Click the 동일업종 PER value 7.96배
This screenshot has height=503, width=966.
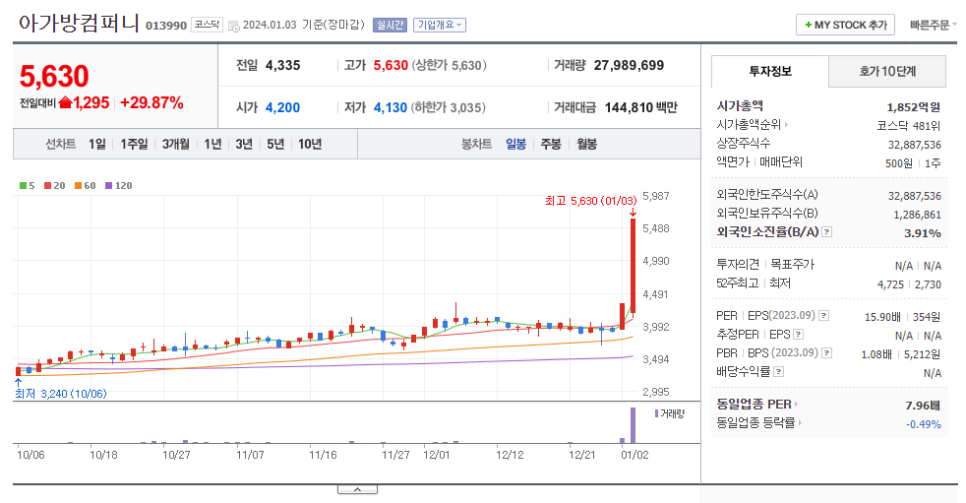923,406
